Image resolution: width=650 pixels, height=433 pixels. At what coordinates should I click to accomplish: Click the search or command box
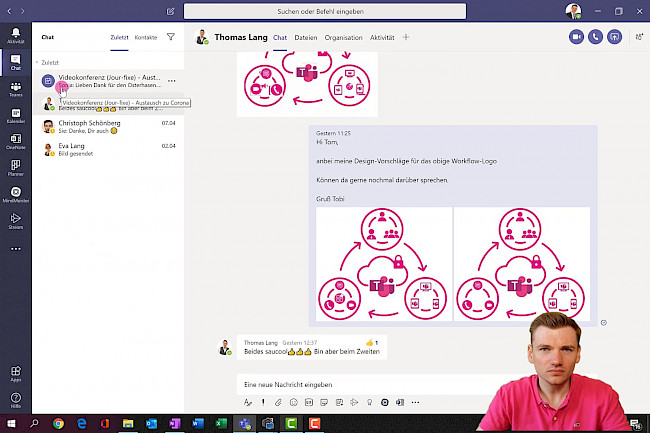coord(325,12)
